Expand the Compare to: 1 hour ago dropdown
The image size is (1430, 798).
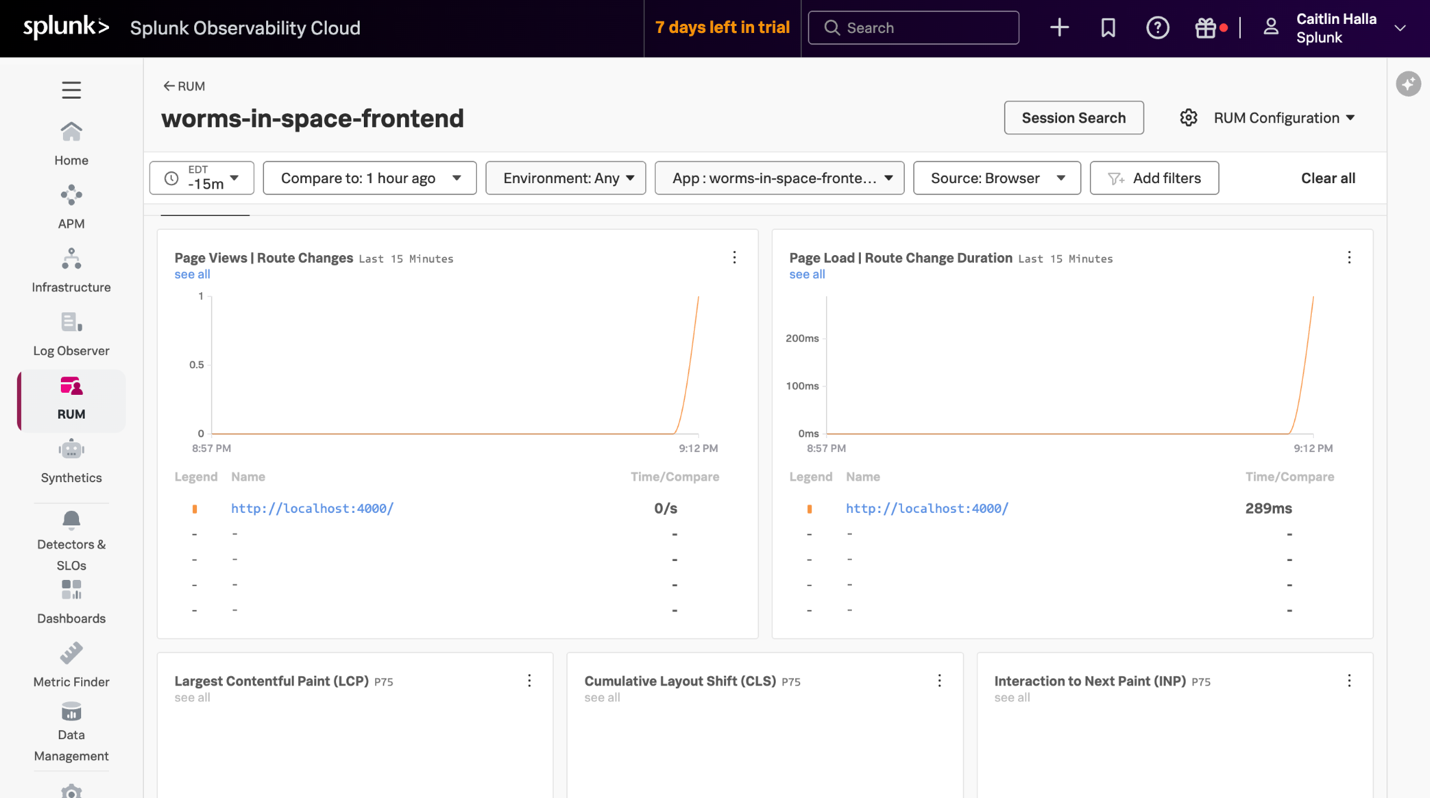tap(369, 178)
